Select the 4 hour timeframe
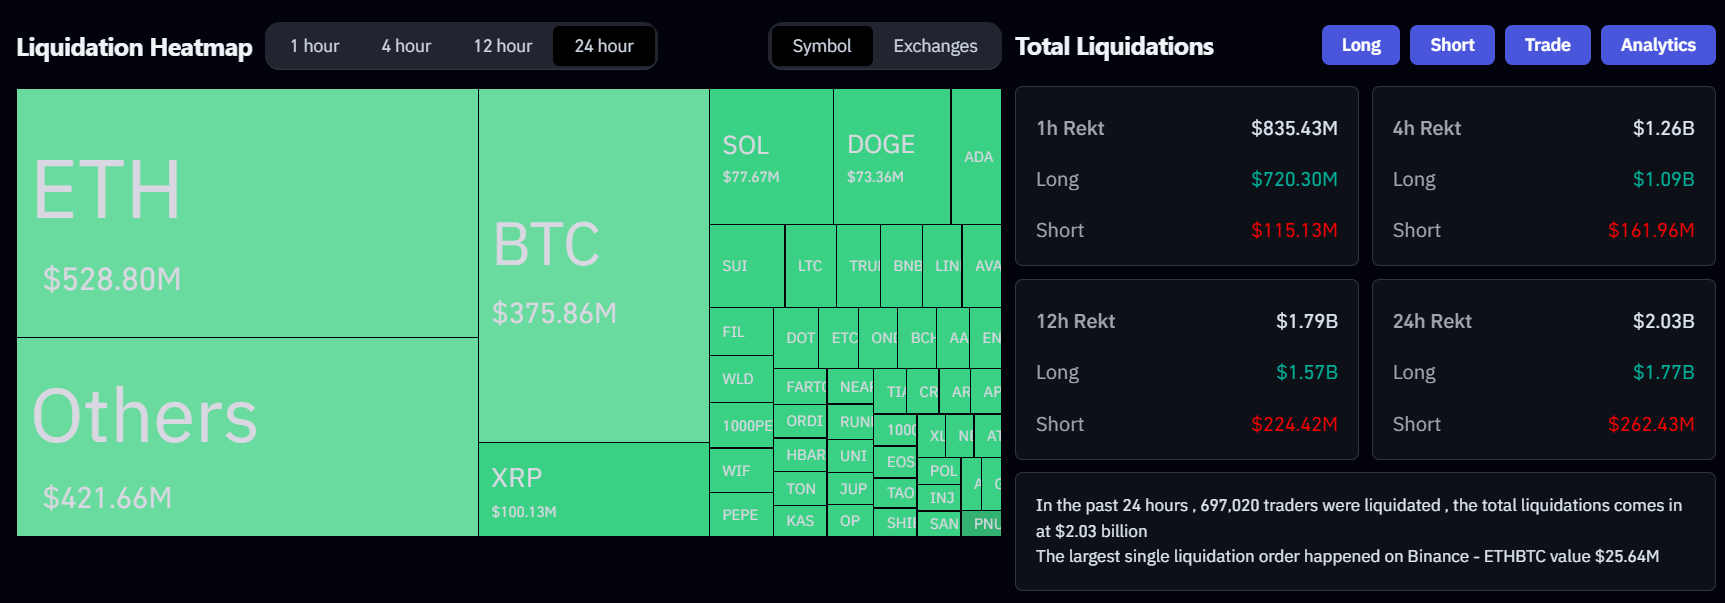Image resolution: width=1725 pixels, height=603 pixels. (x=405, y=45)
